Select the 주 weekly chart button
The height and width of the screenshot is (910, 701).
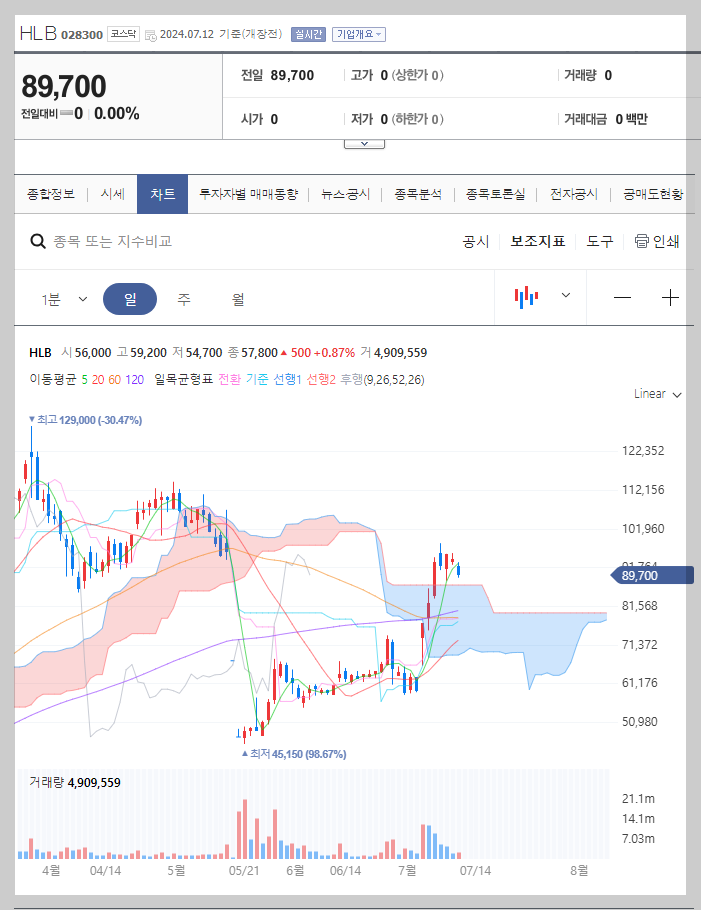(183, 297)
